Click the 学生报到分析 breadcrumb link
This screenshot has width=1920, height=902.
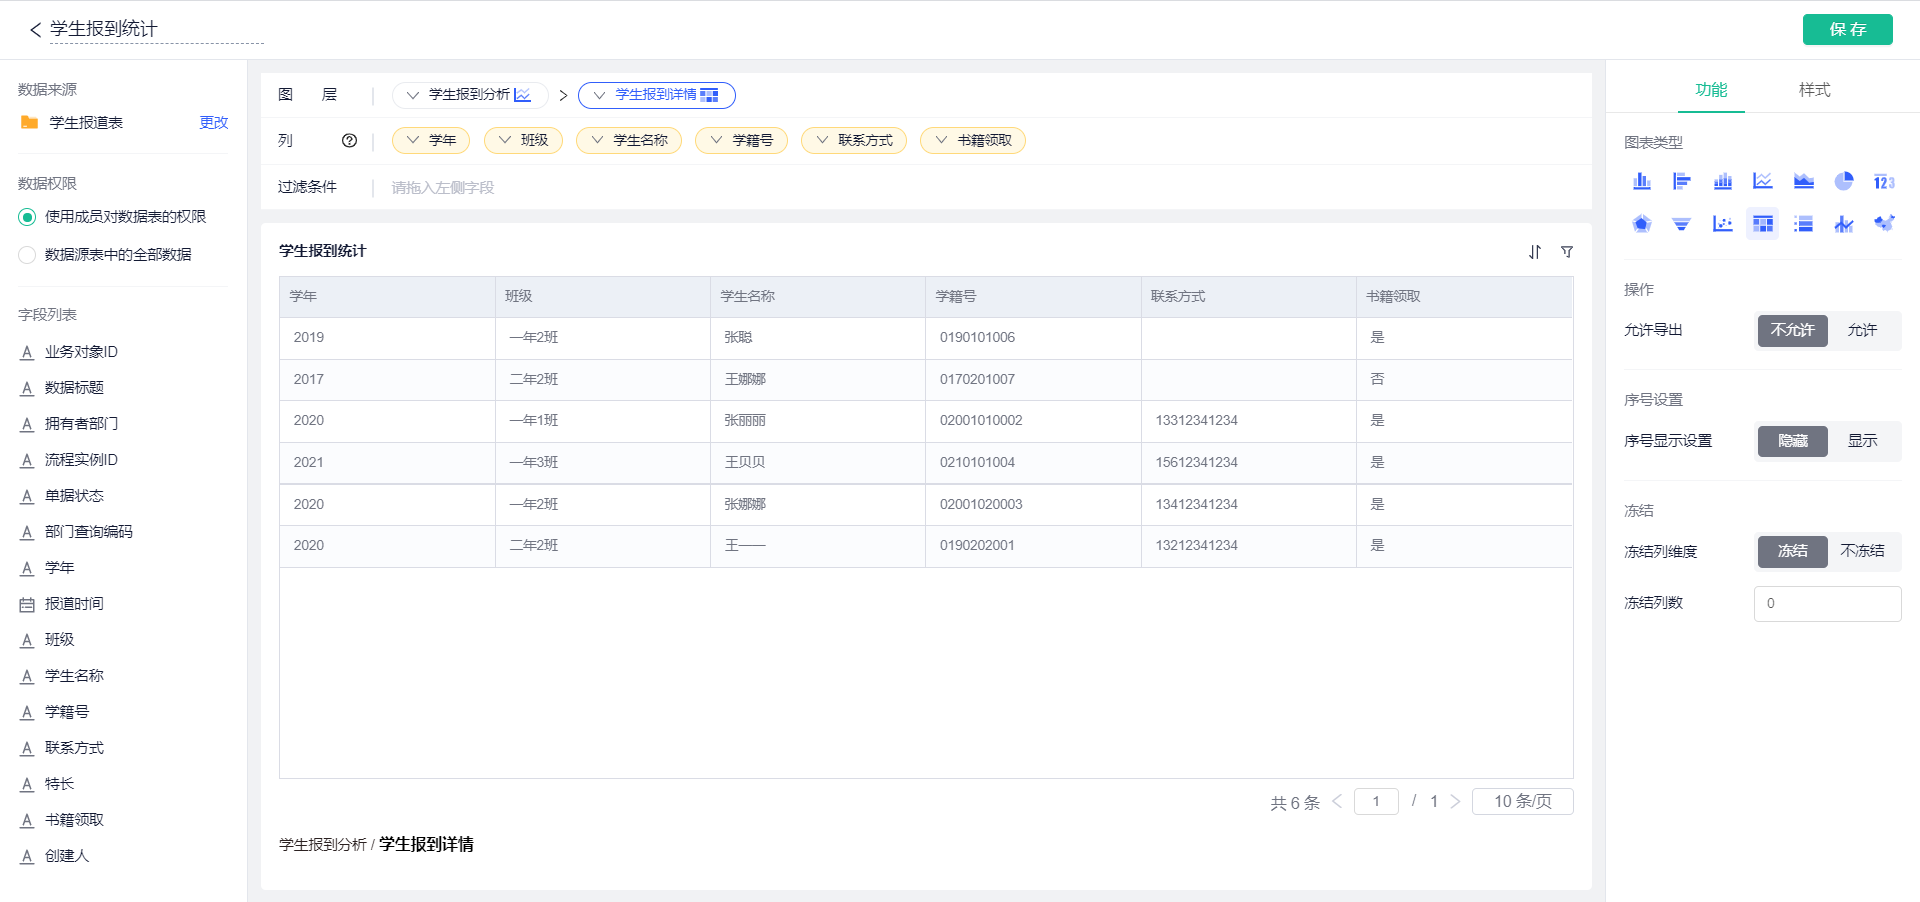click(x=322, y=845)
